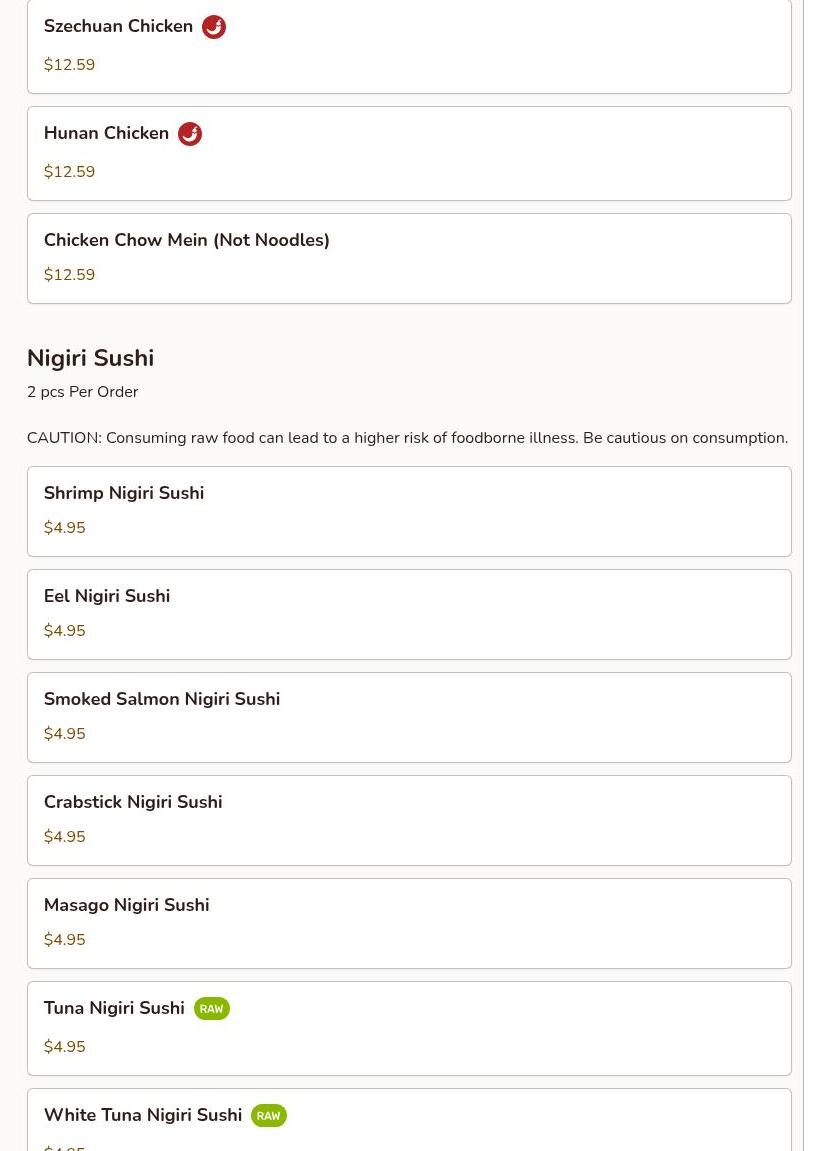The image size is (824, 1151).
Task: Click the Nigiri Sushi section heading
Action: [x=90, y=358]
